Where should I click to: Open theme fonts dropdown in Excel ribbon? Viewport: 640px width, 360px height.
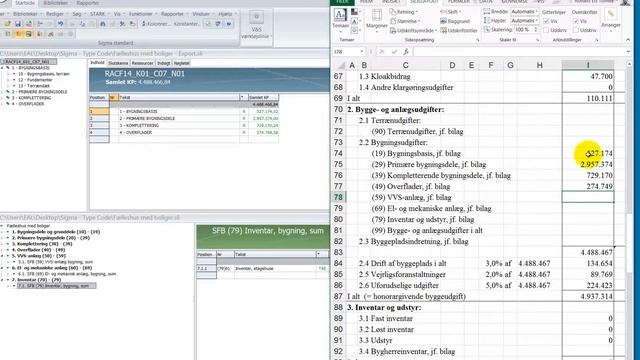(355, 21)
